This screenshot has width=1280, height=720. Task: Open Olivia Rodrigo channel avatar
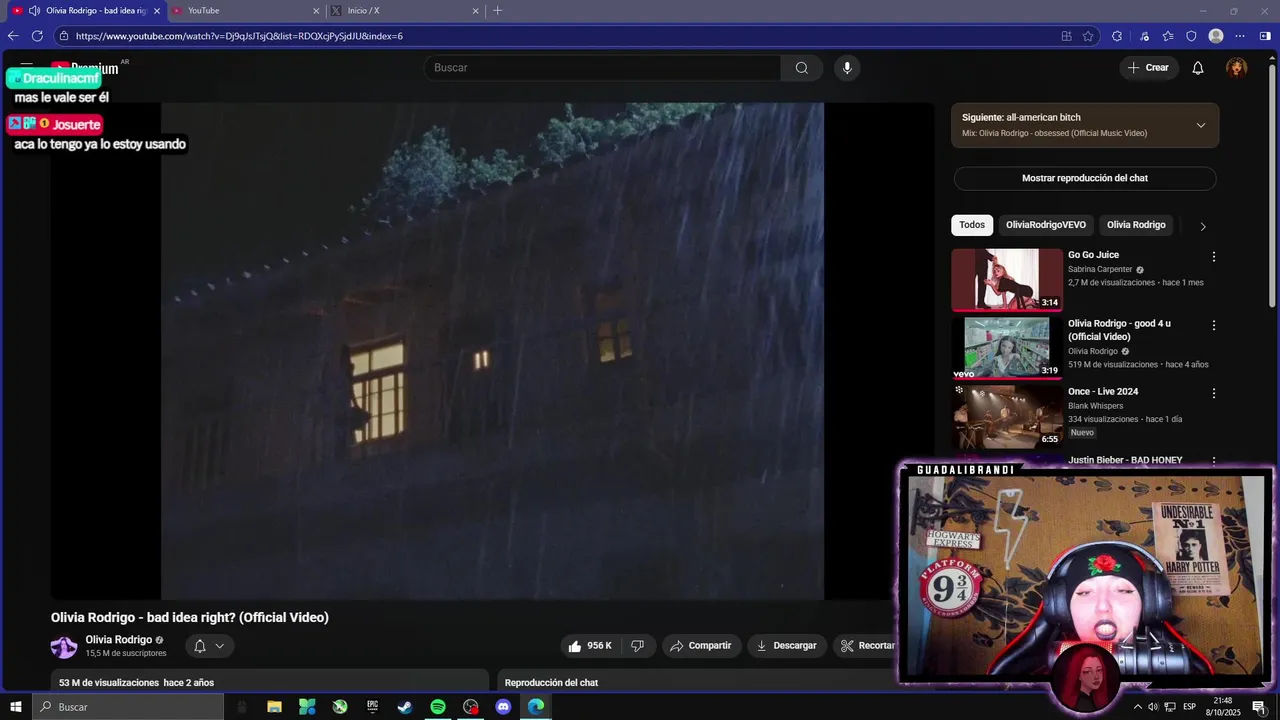[x=64, y=647]
